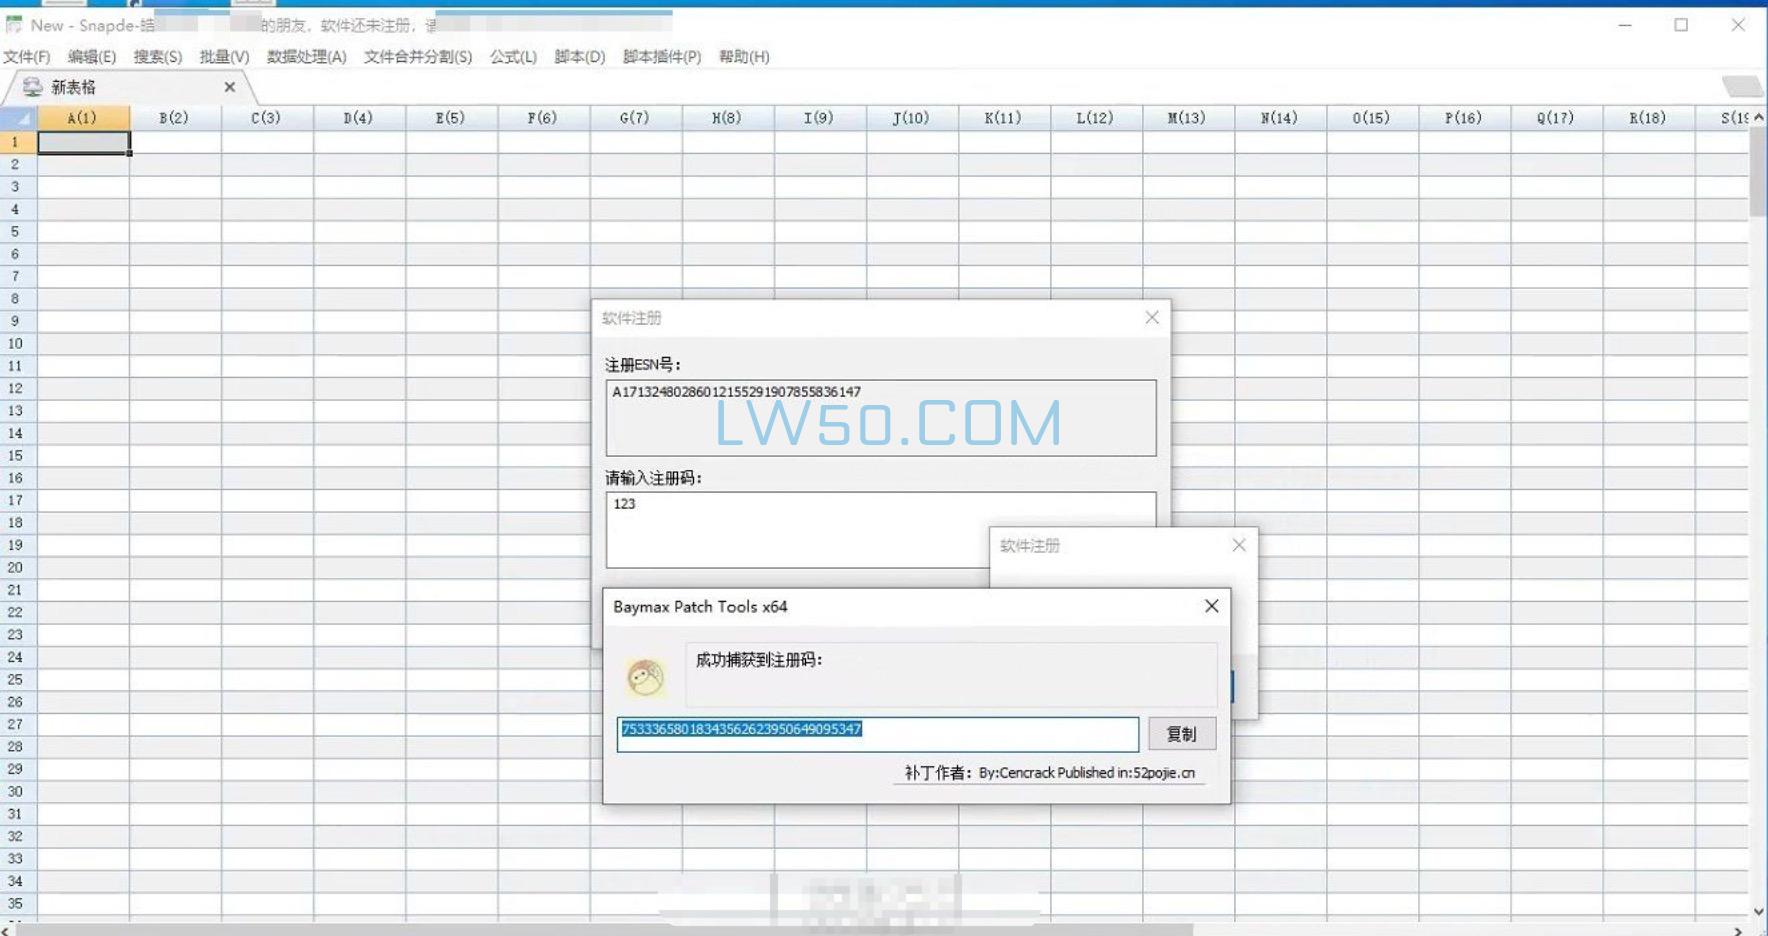Select row header 34
The height and width of the screenshot is (936, 1768).
tap(18, 881)
